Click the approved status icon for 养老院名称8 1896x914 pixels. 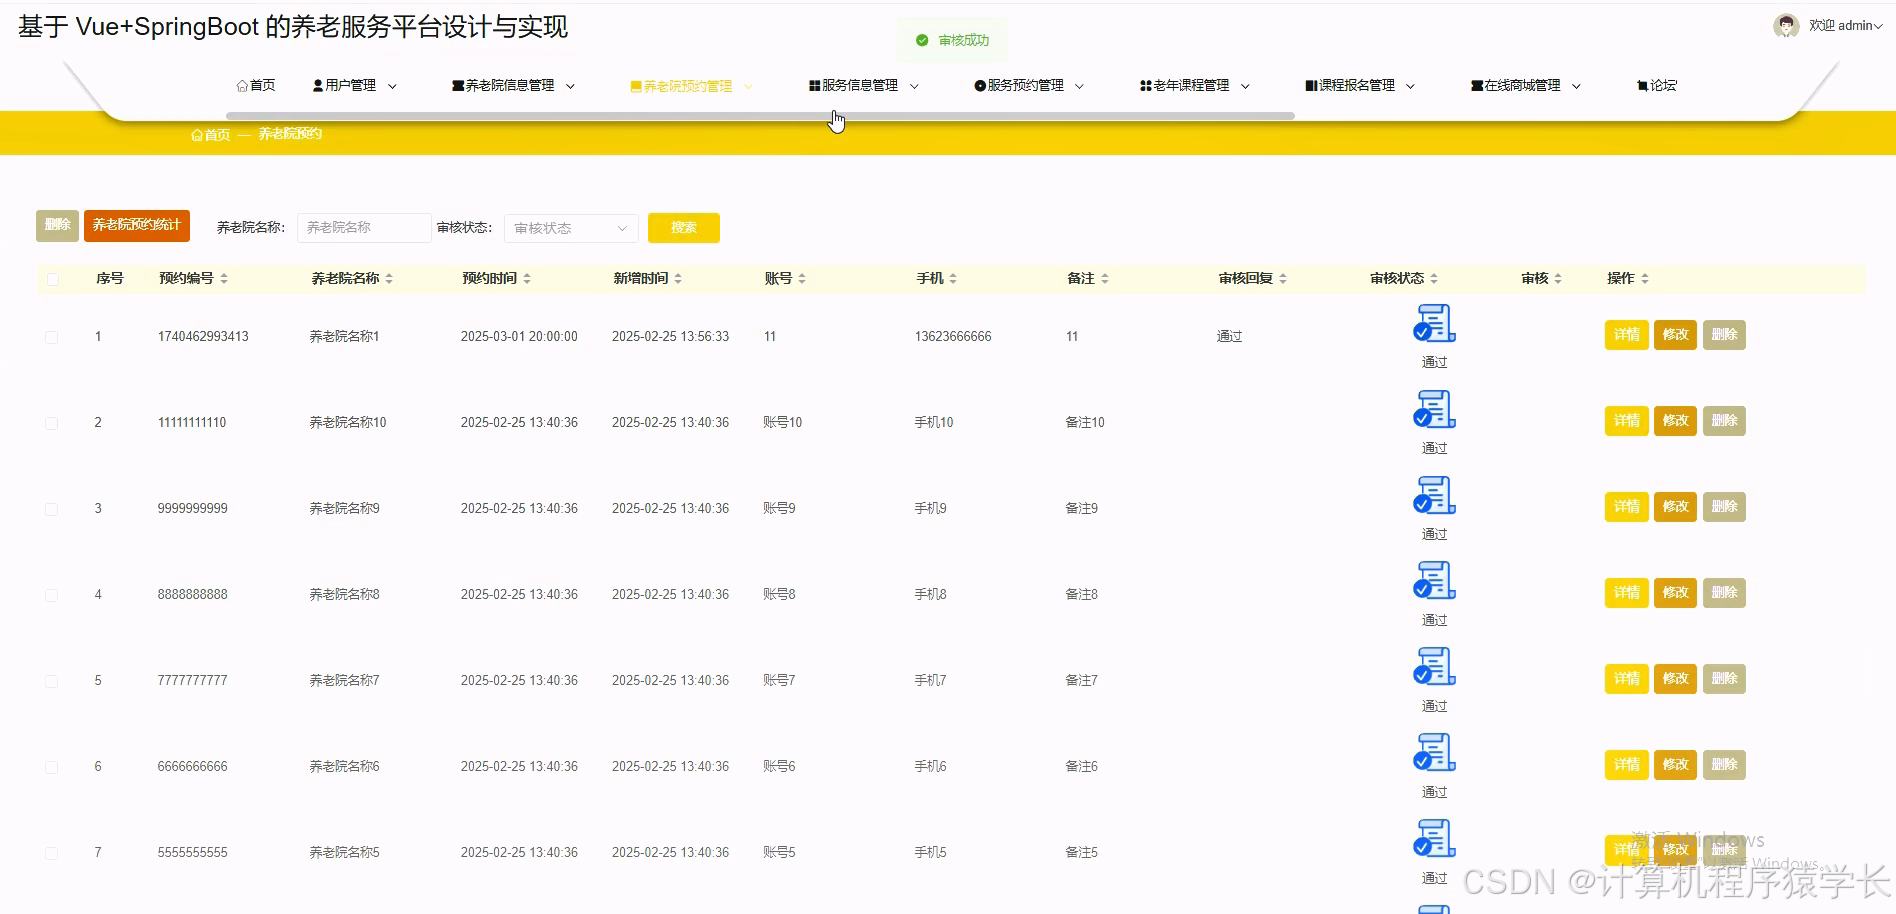[x=1434, y=581]
